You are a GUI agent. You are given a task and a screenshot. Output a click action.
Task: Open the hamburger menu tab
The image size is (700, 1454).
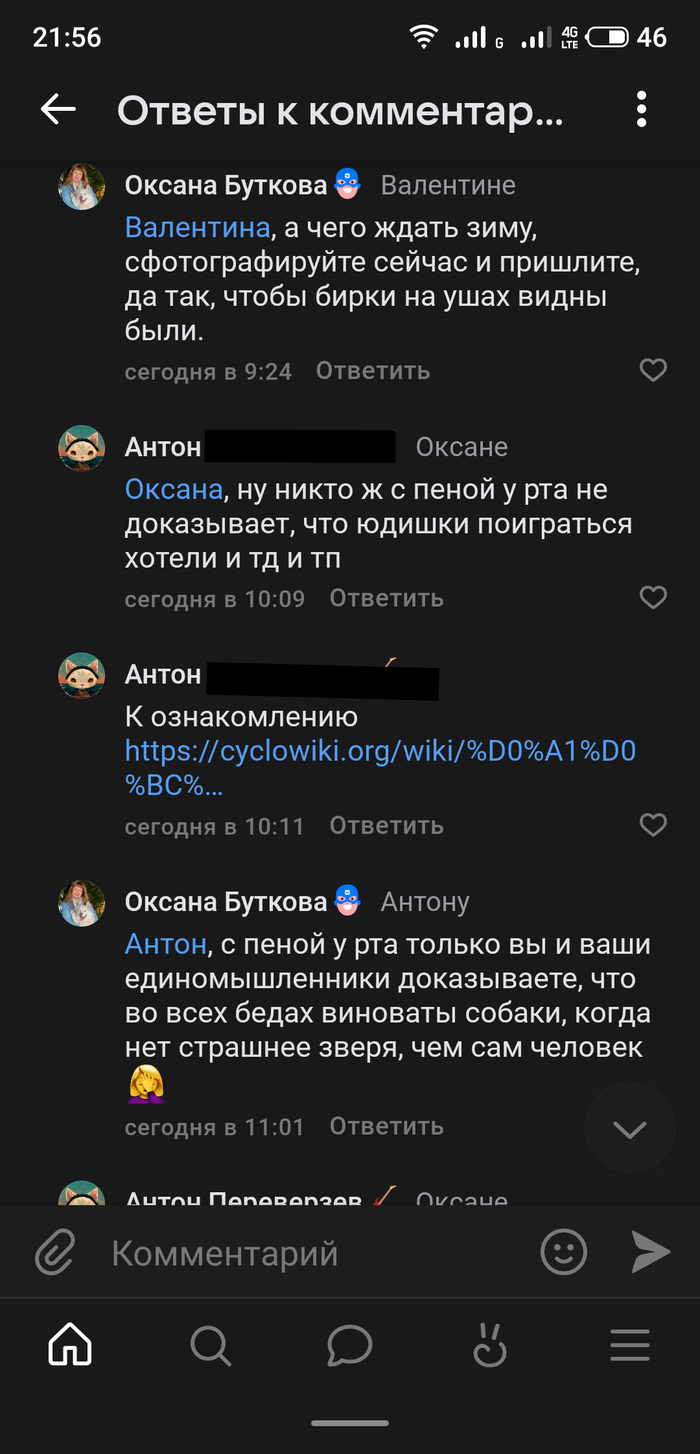[x=630, y=1346]
